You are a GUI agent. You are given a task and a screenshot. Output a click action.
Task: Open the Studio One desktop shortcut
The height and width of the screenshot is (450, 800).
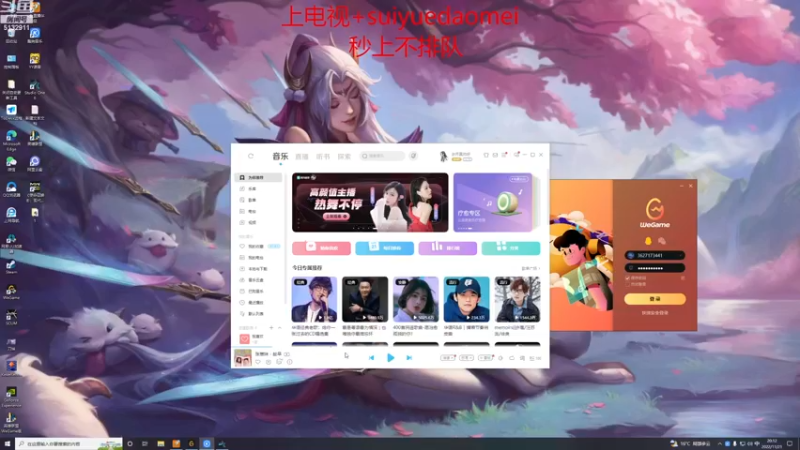point(34,88)
